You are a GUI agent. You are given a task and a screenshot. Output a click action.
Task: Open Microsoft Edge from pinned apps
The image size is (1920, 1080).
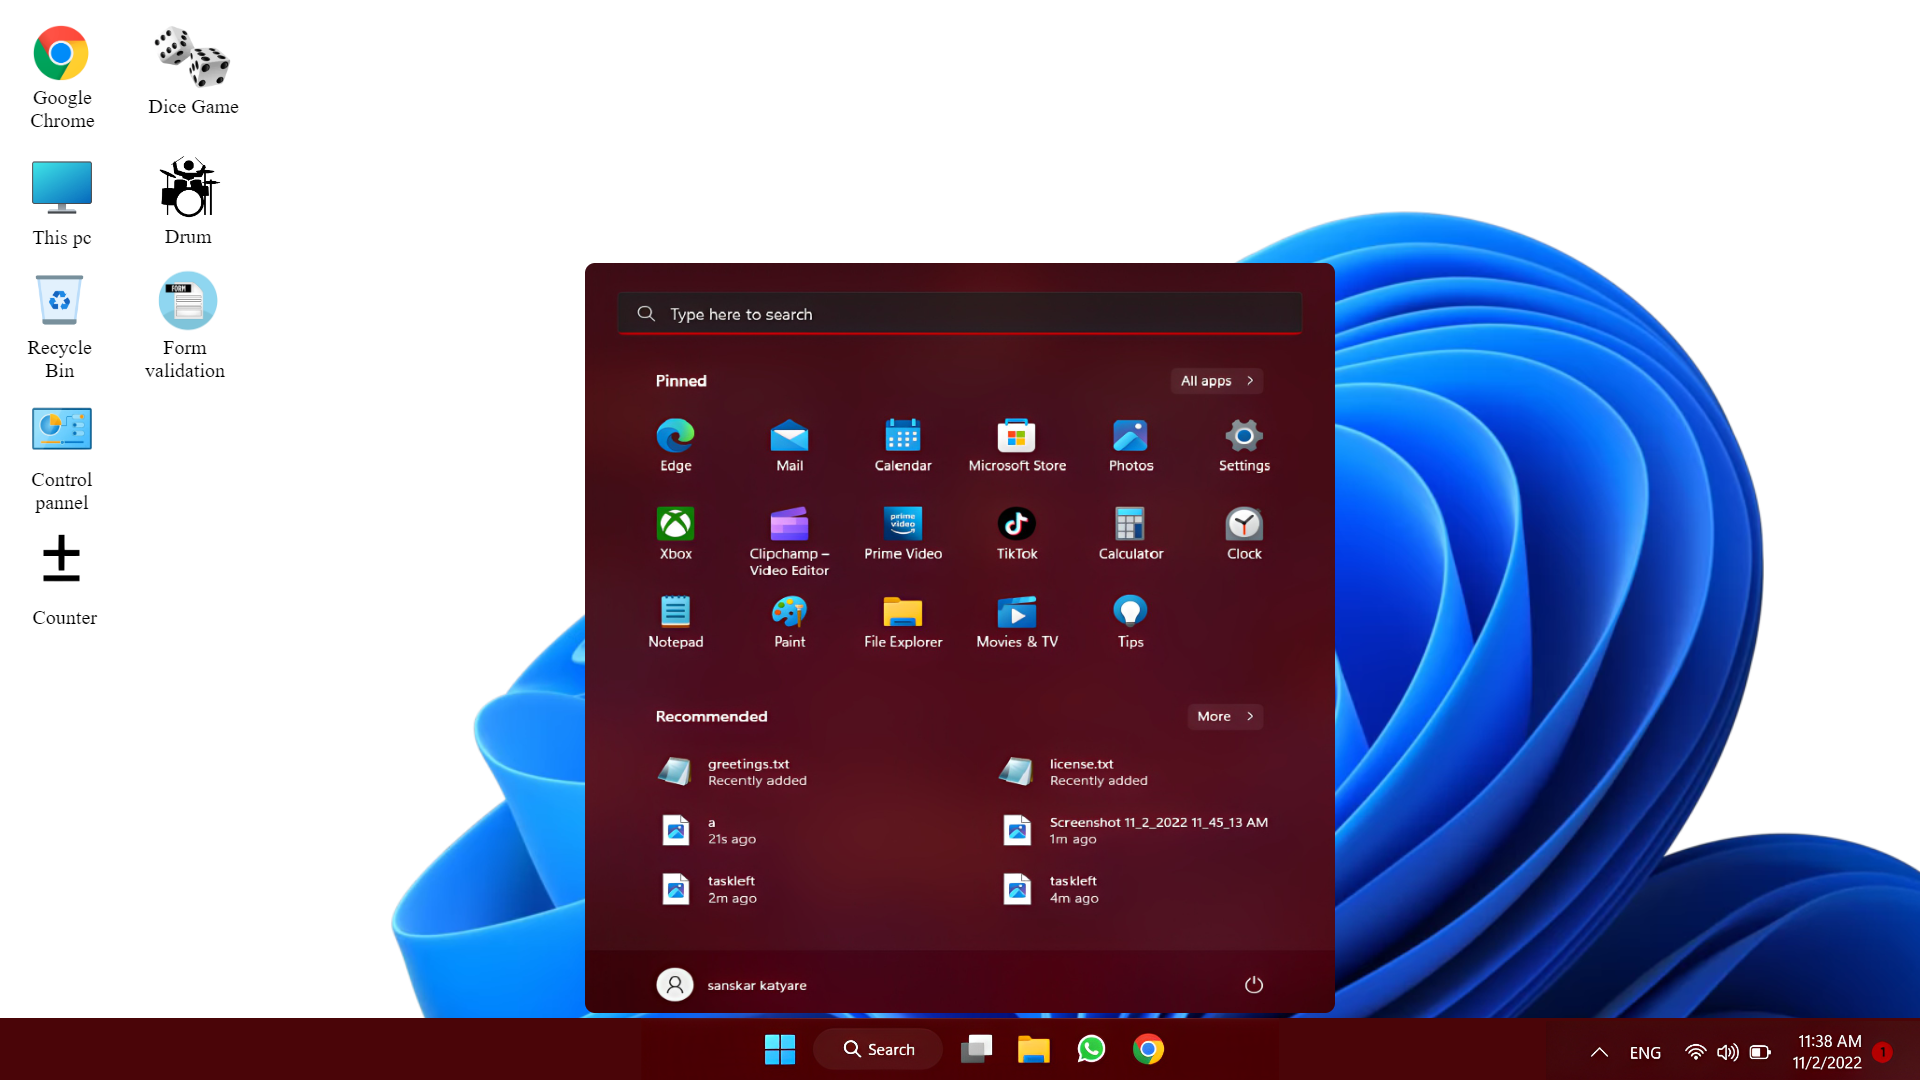pos(675,445)
